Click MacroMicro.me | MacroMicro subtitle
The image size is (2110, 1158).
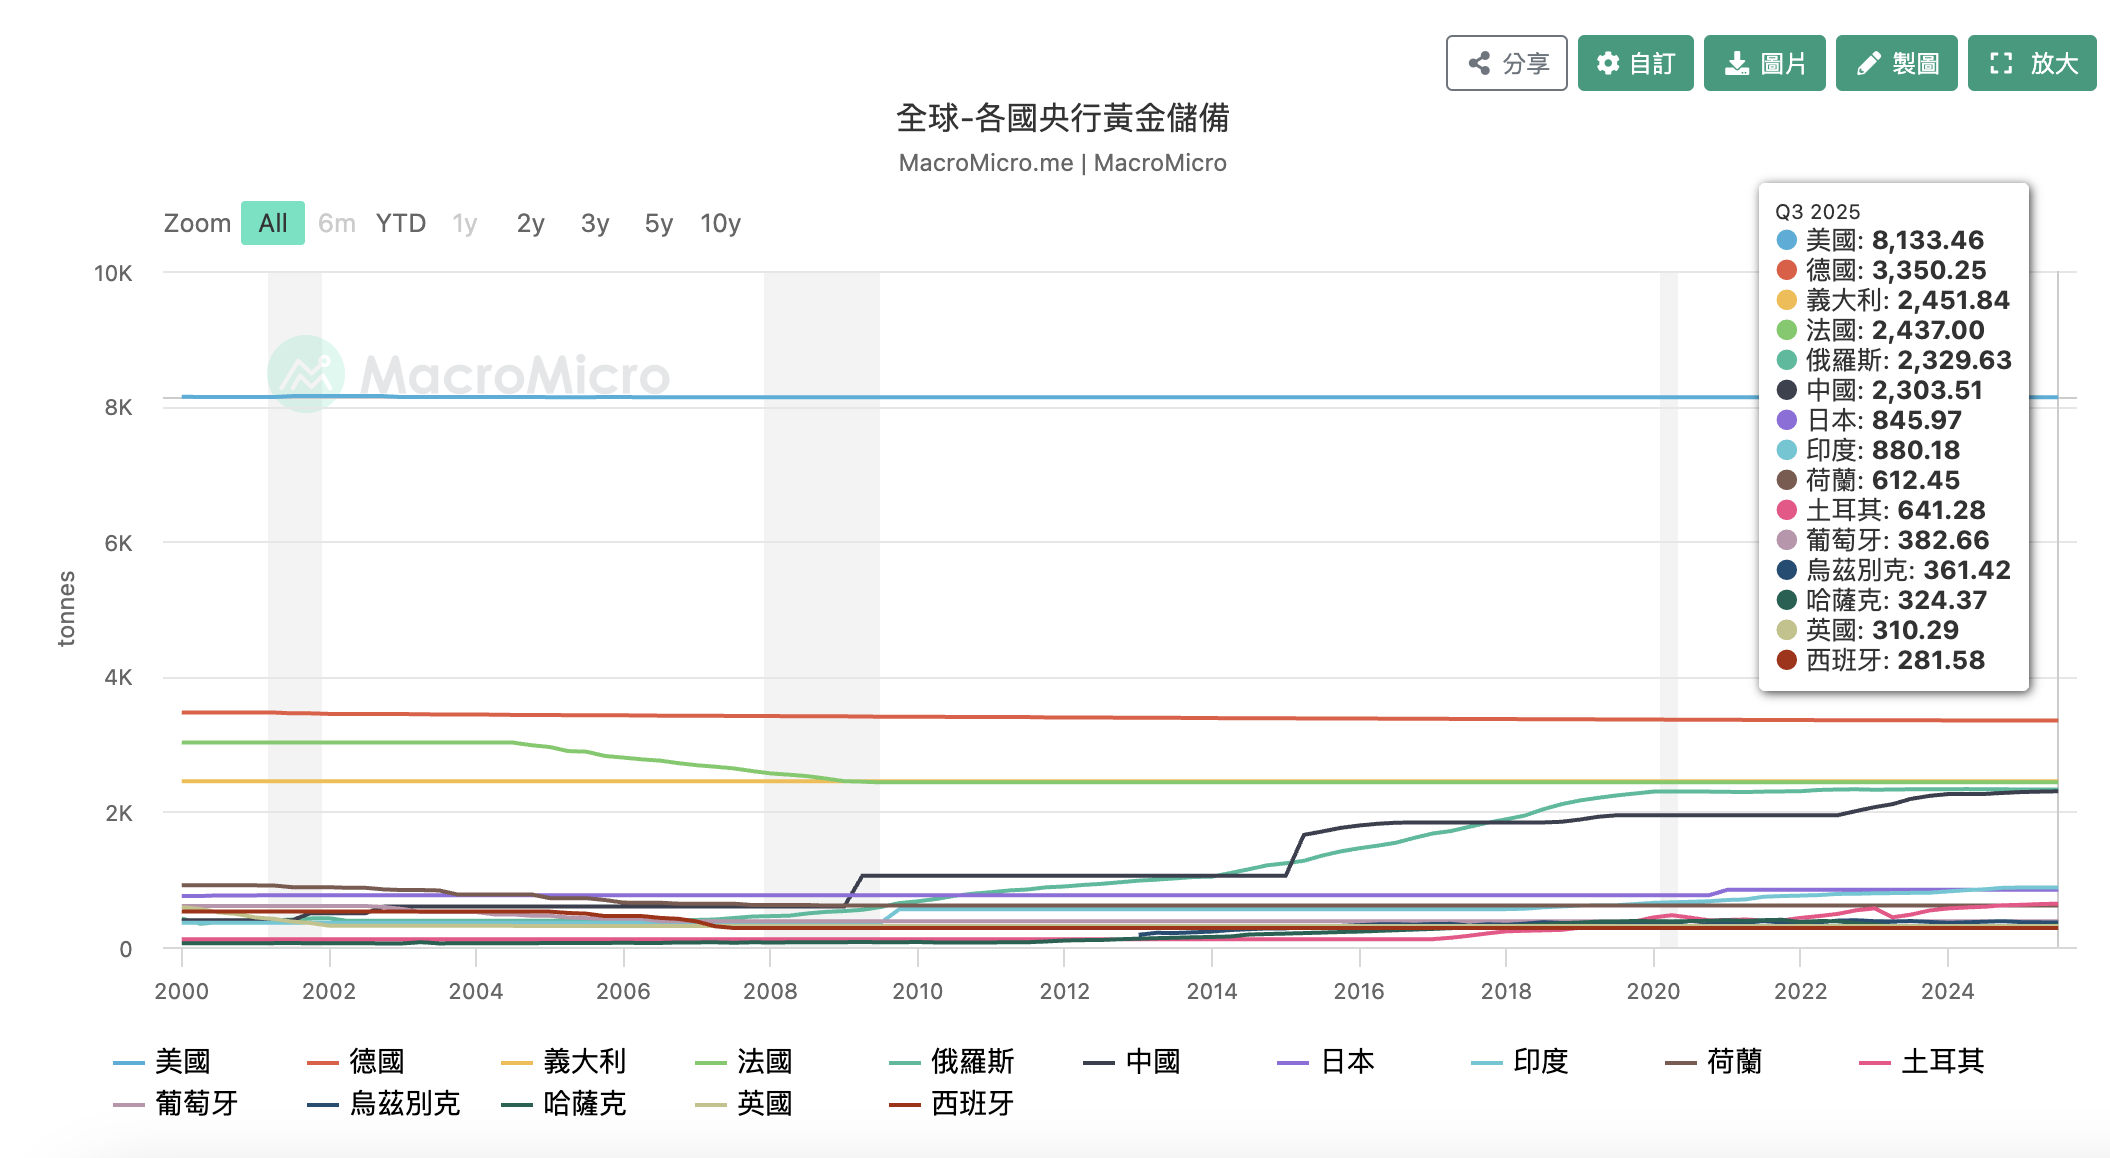pos(1062,163)
